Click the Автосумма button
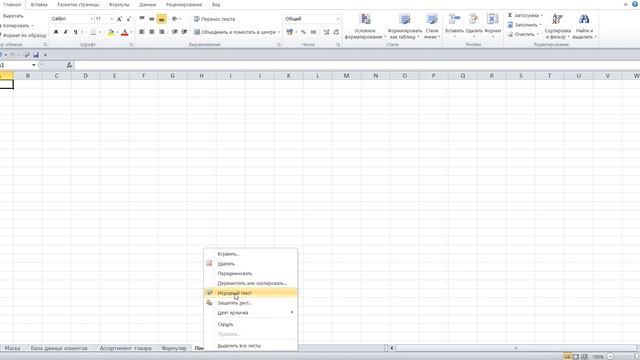Viewport: 640px width, 360px height. [x=523, y=15]
